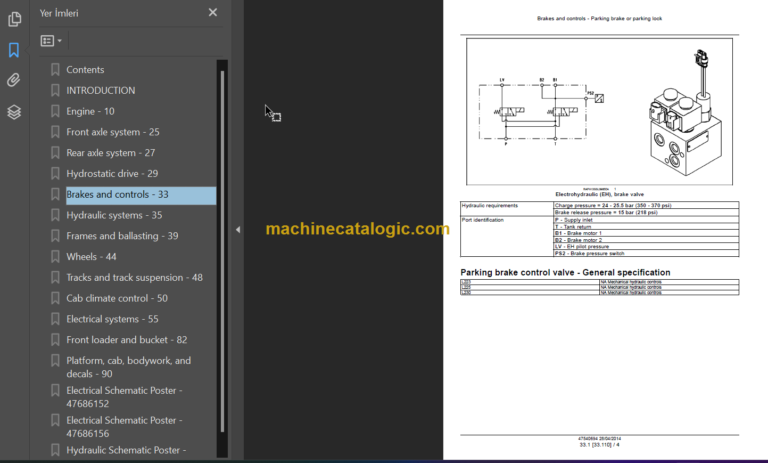Image resolution: width=768 pixels, height=463 pixels.
Task: Click bookmark icon beside Cab climate control
Action: pos(55,298)
